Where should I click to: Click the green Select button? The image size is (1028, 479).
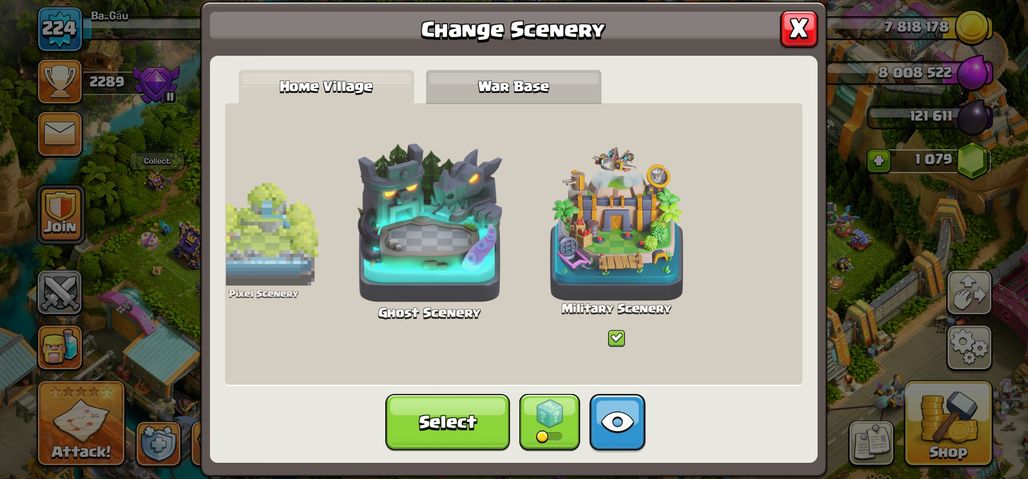pyautogui.click(x=447, y=422)
